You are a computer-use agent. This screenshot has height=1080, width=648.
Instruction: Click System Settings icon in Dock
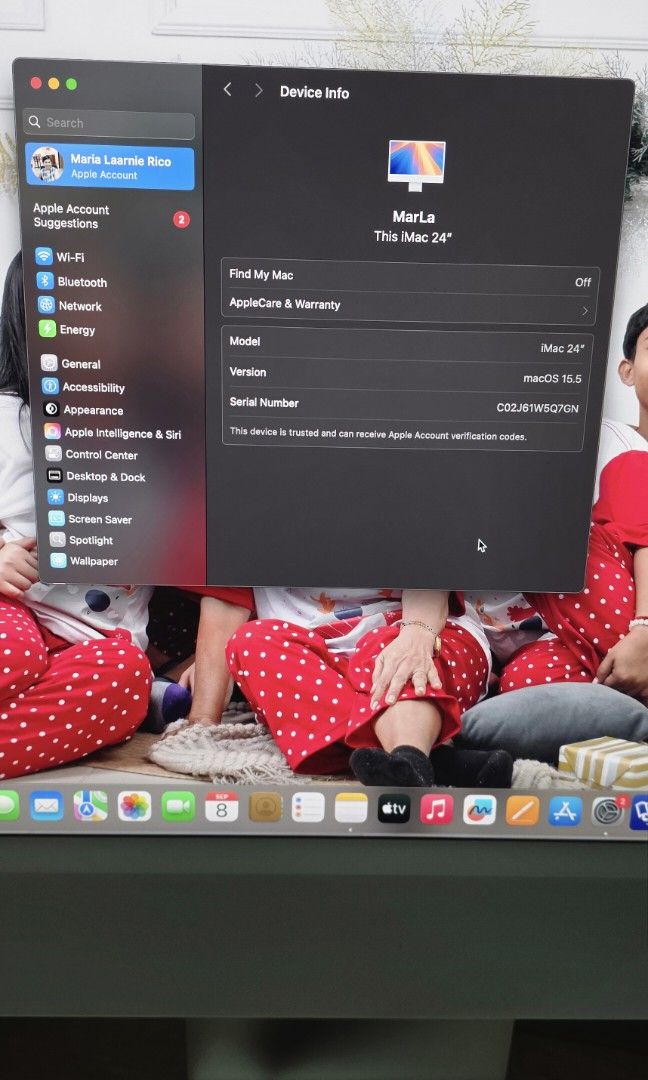[607, 812]
